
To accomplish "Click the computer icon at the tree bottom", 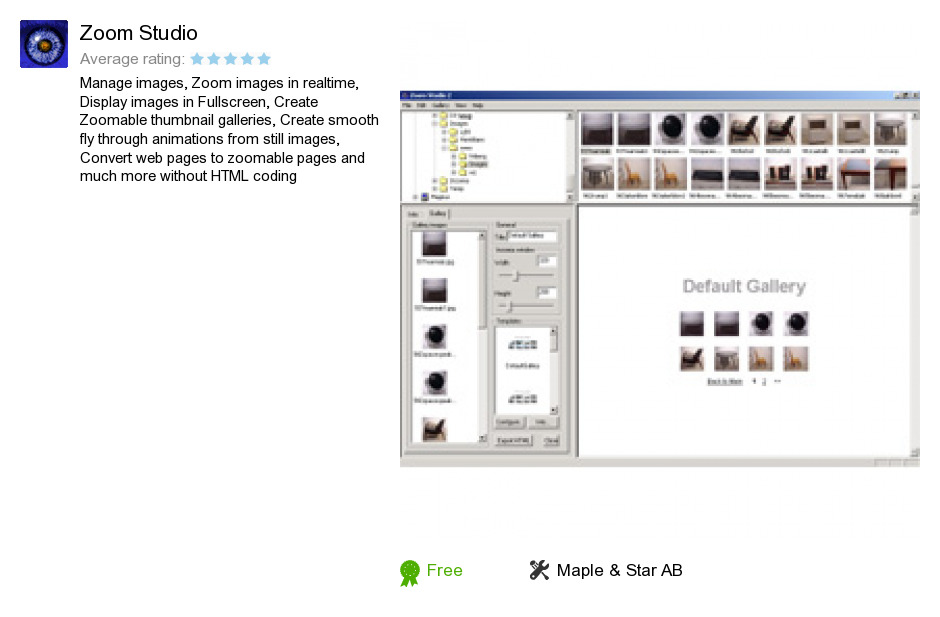I will point(425,197).
